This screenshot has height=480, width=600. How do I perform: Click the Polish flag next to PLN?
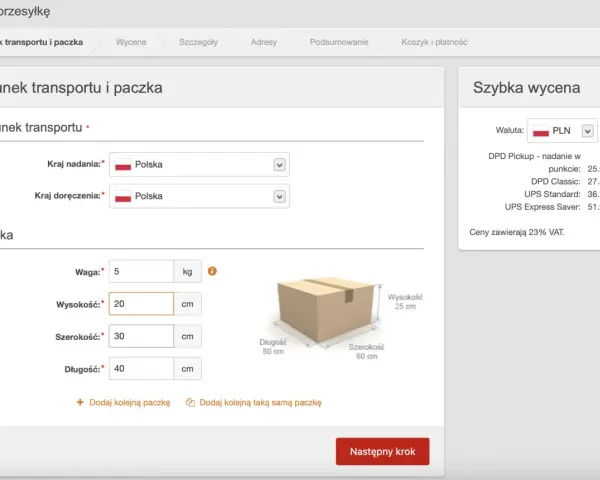(541, 131)
